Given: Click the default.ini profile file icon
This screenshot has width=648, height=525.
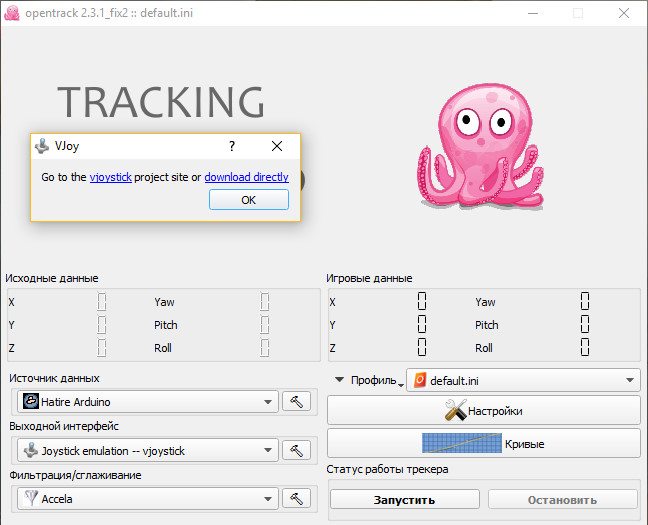Looking at the screenshot, I should [420, 380].
